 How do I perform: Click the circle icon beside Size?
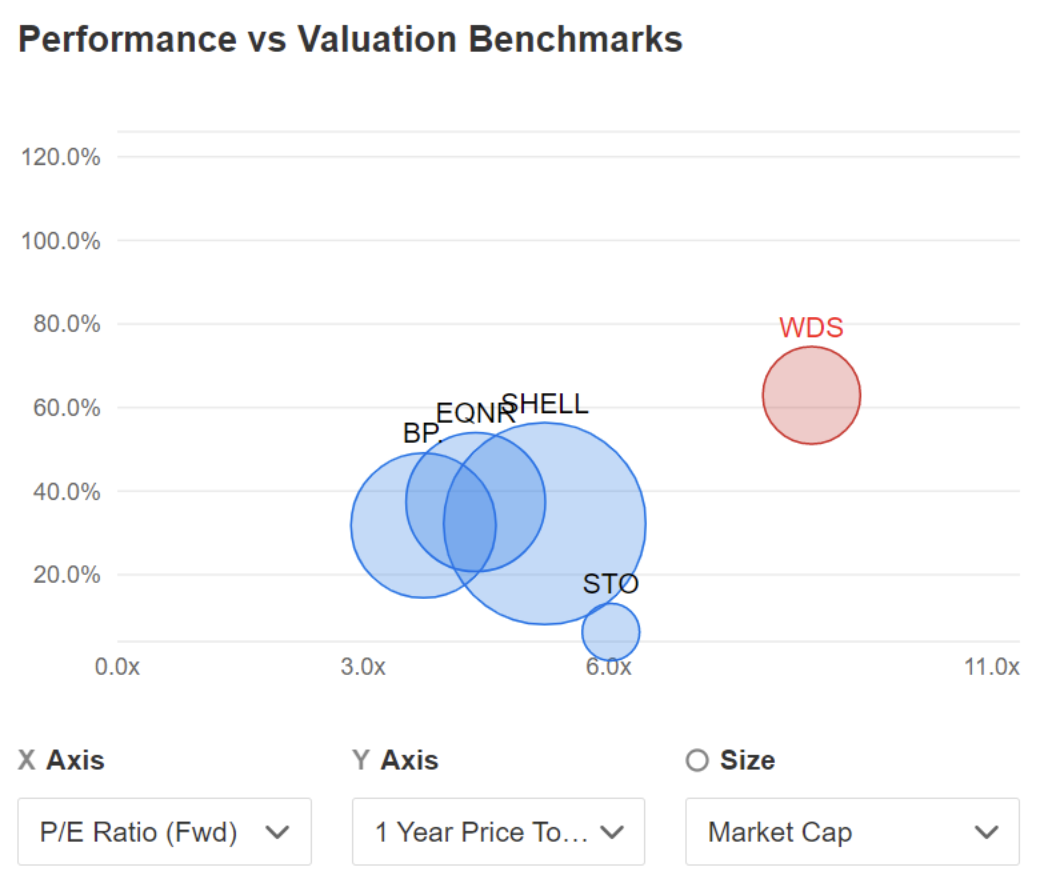point(697,761)
